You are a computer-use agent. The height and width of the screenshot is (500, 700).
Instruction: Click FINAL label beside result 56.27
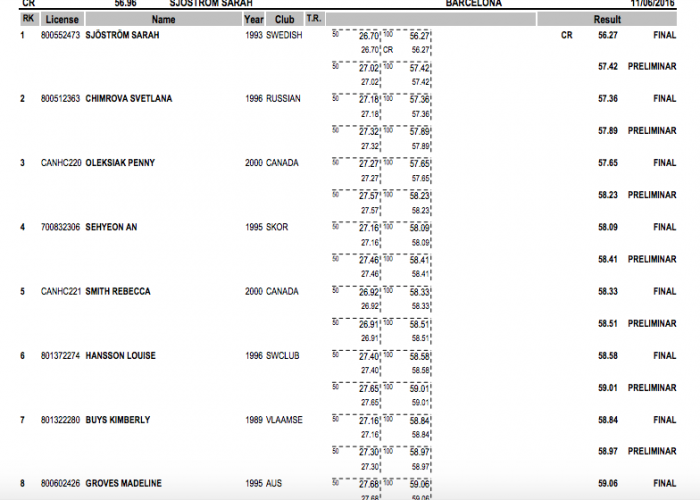[664, 35]
